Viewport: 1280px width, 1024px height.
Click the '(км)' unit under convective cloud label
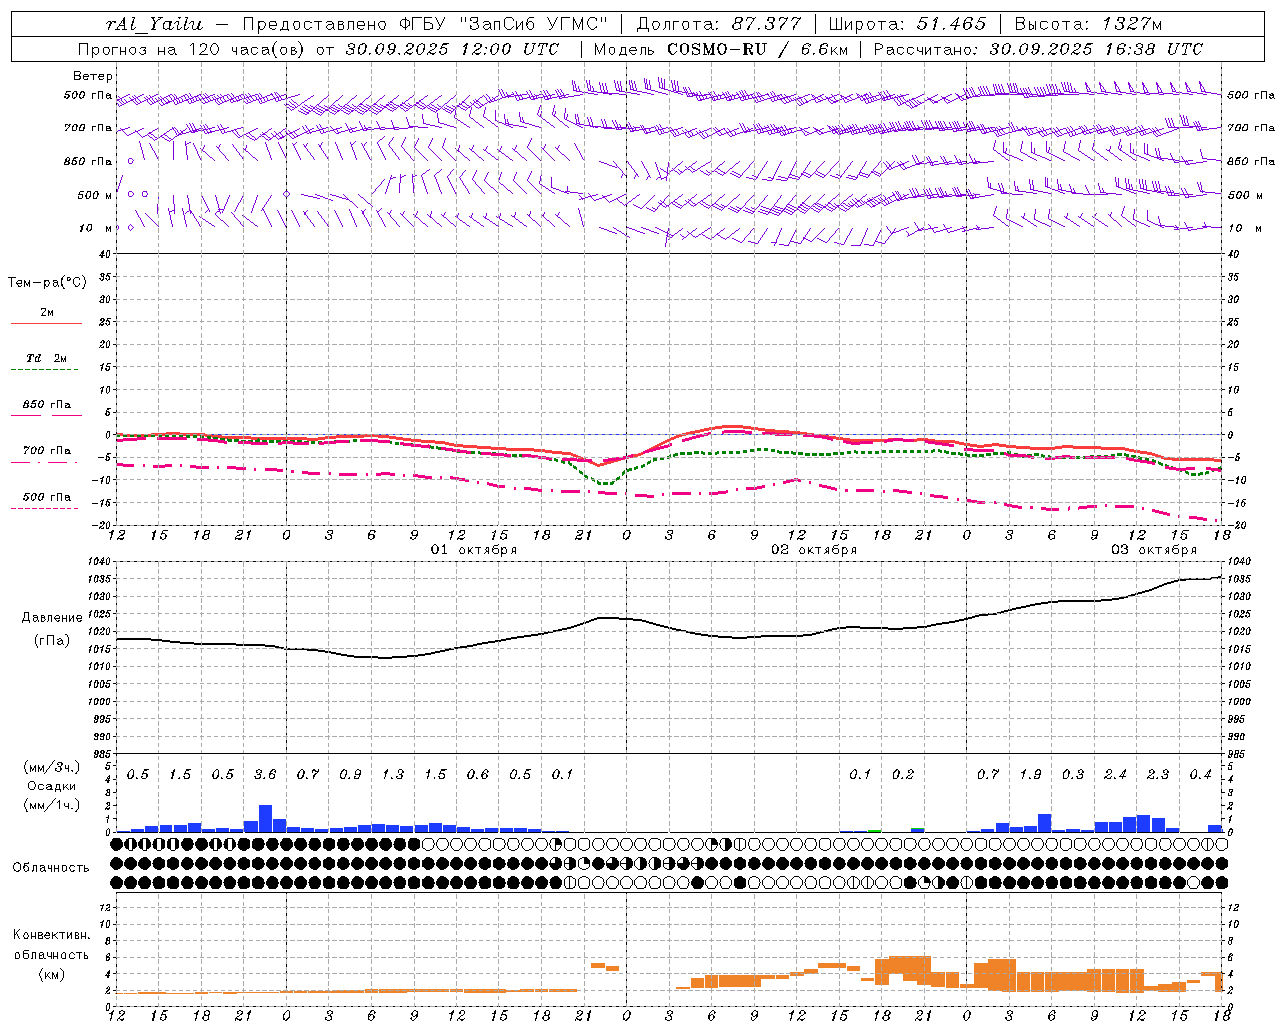pyautogui.click(x=51, y=974)
